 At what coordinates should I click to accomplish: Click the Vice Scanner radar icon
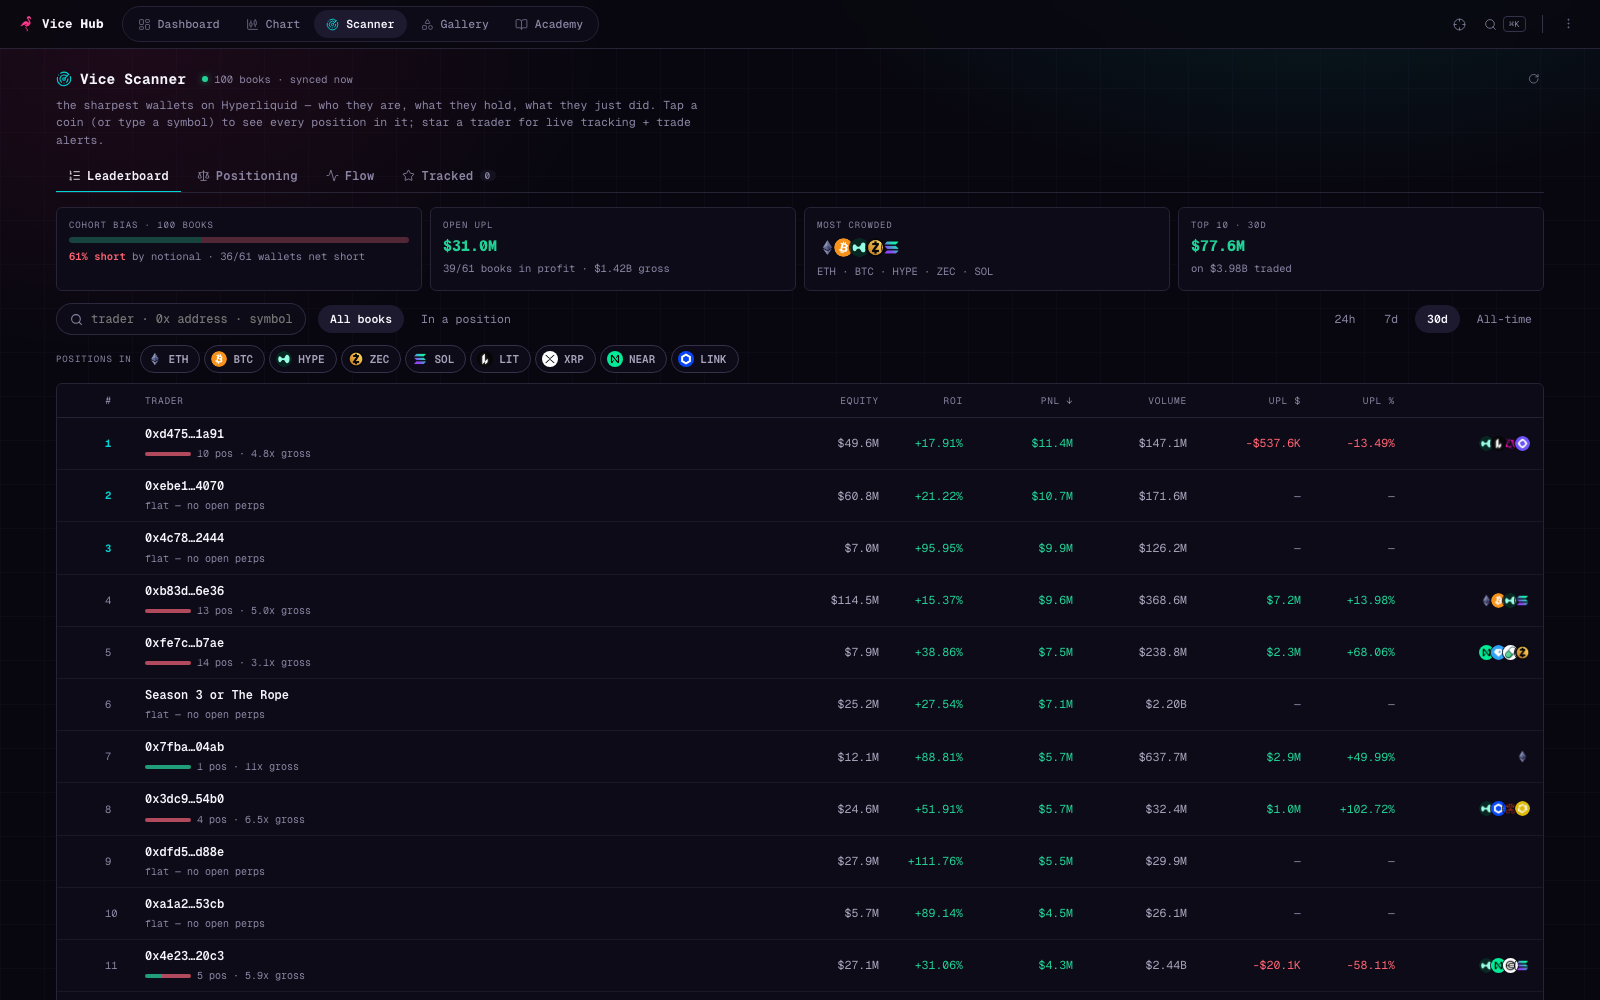64,79
